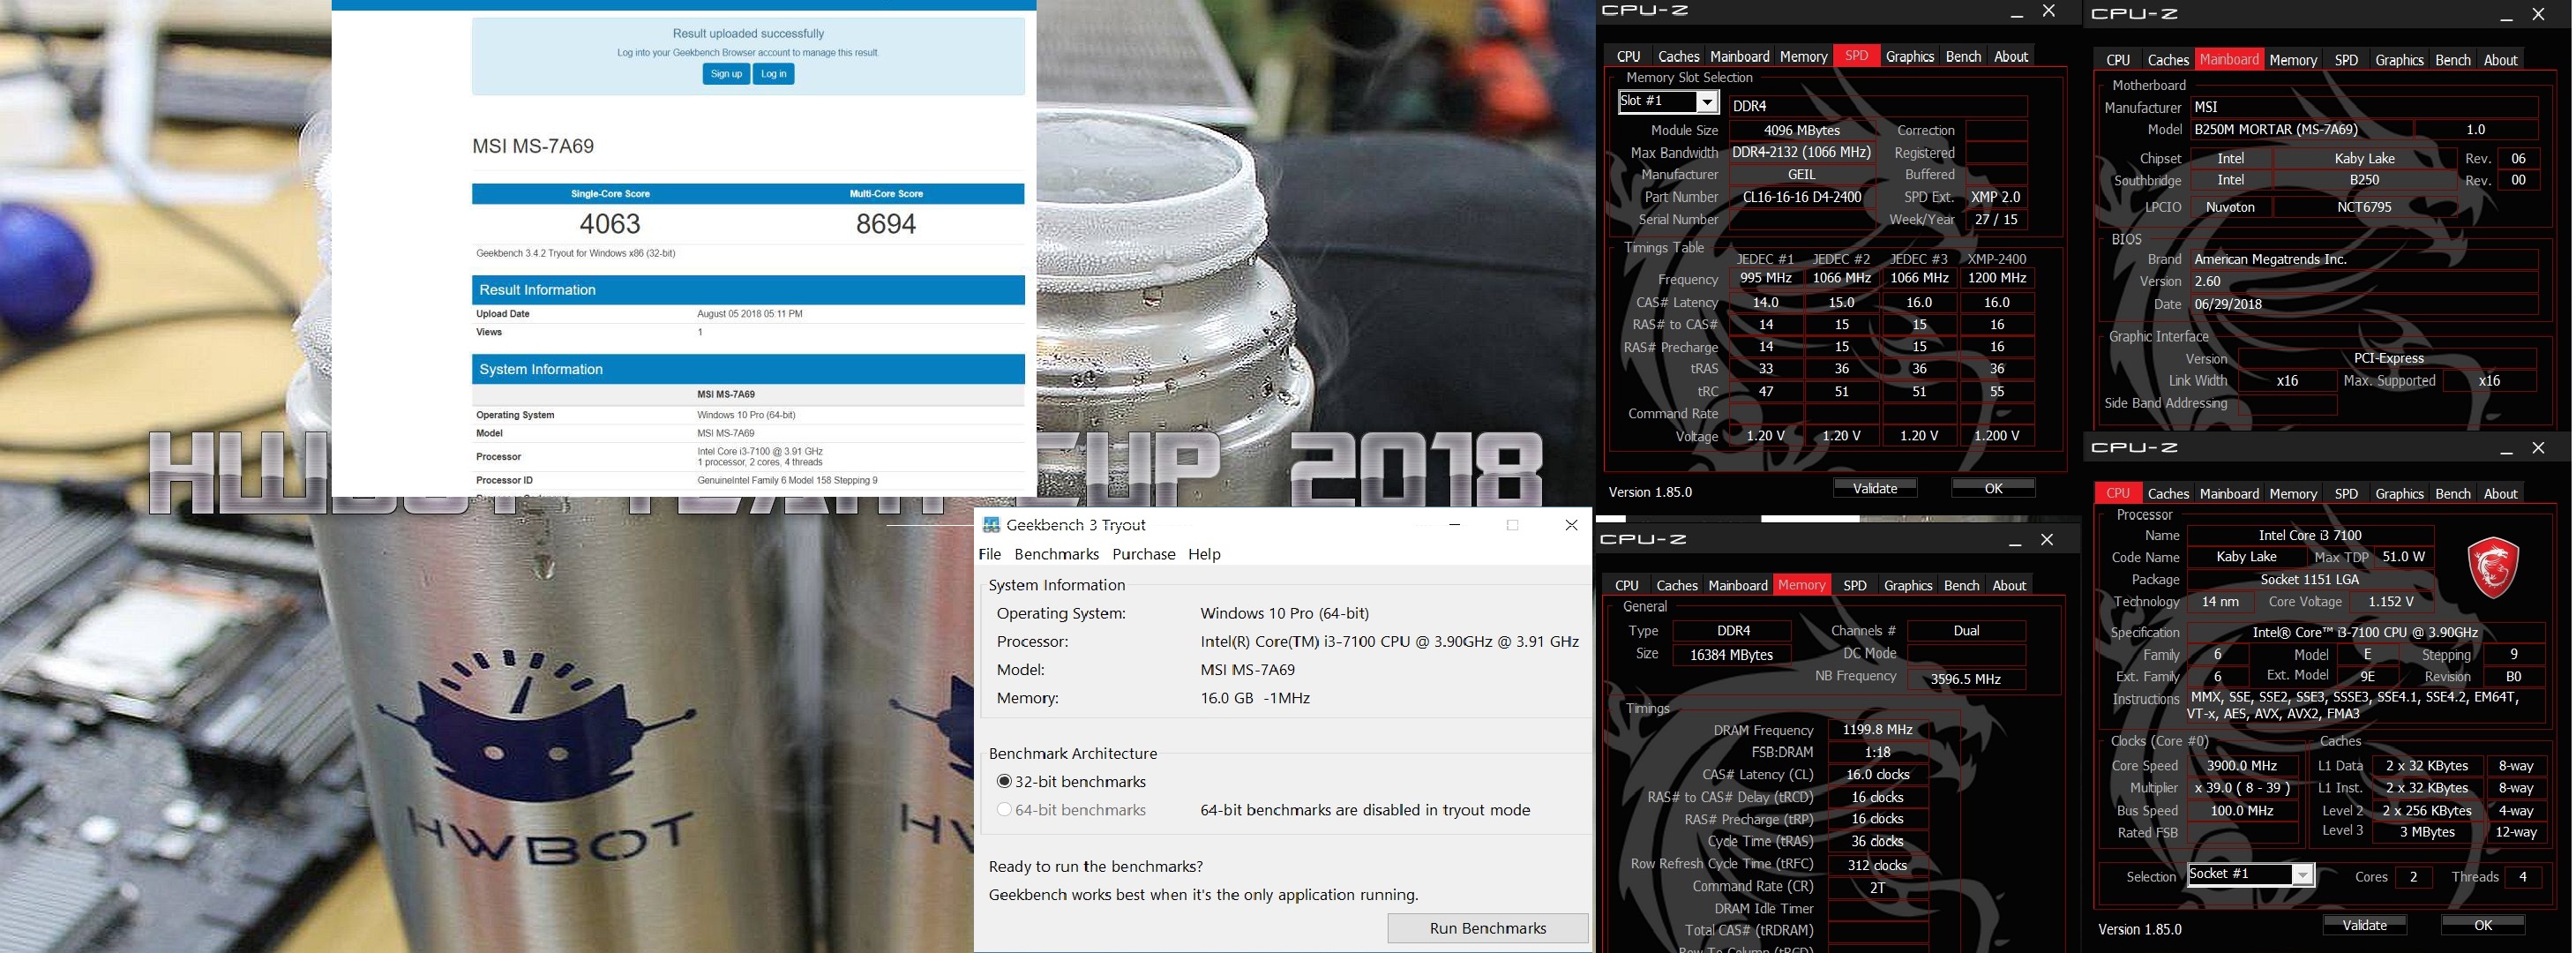Image resolution: width=2576 pixels, height=953 pixels.
Task: Open Memory tab in the Processor window
Action: tap(2293, 494)
